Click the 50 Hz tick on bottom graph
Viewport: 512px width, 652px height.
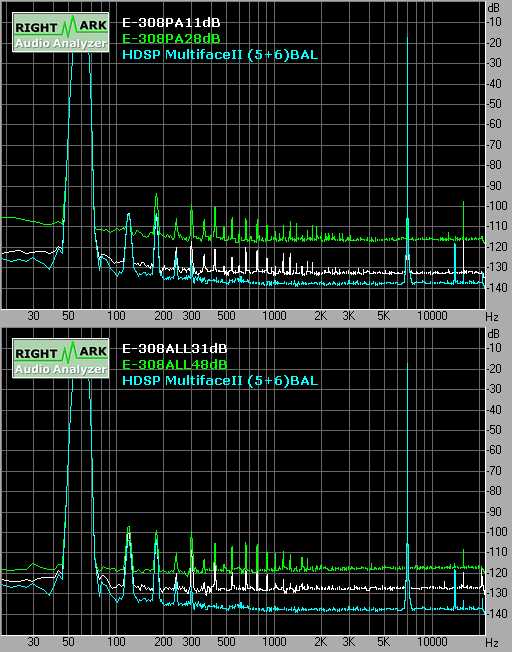tap(69, 642)
